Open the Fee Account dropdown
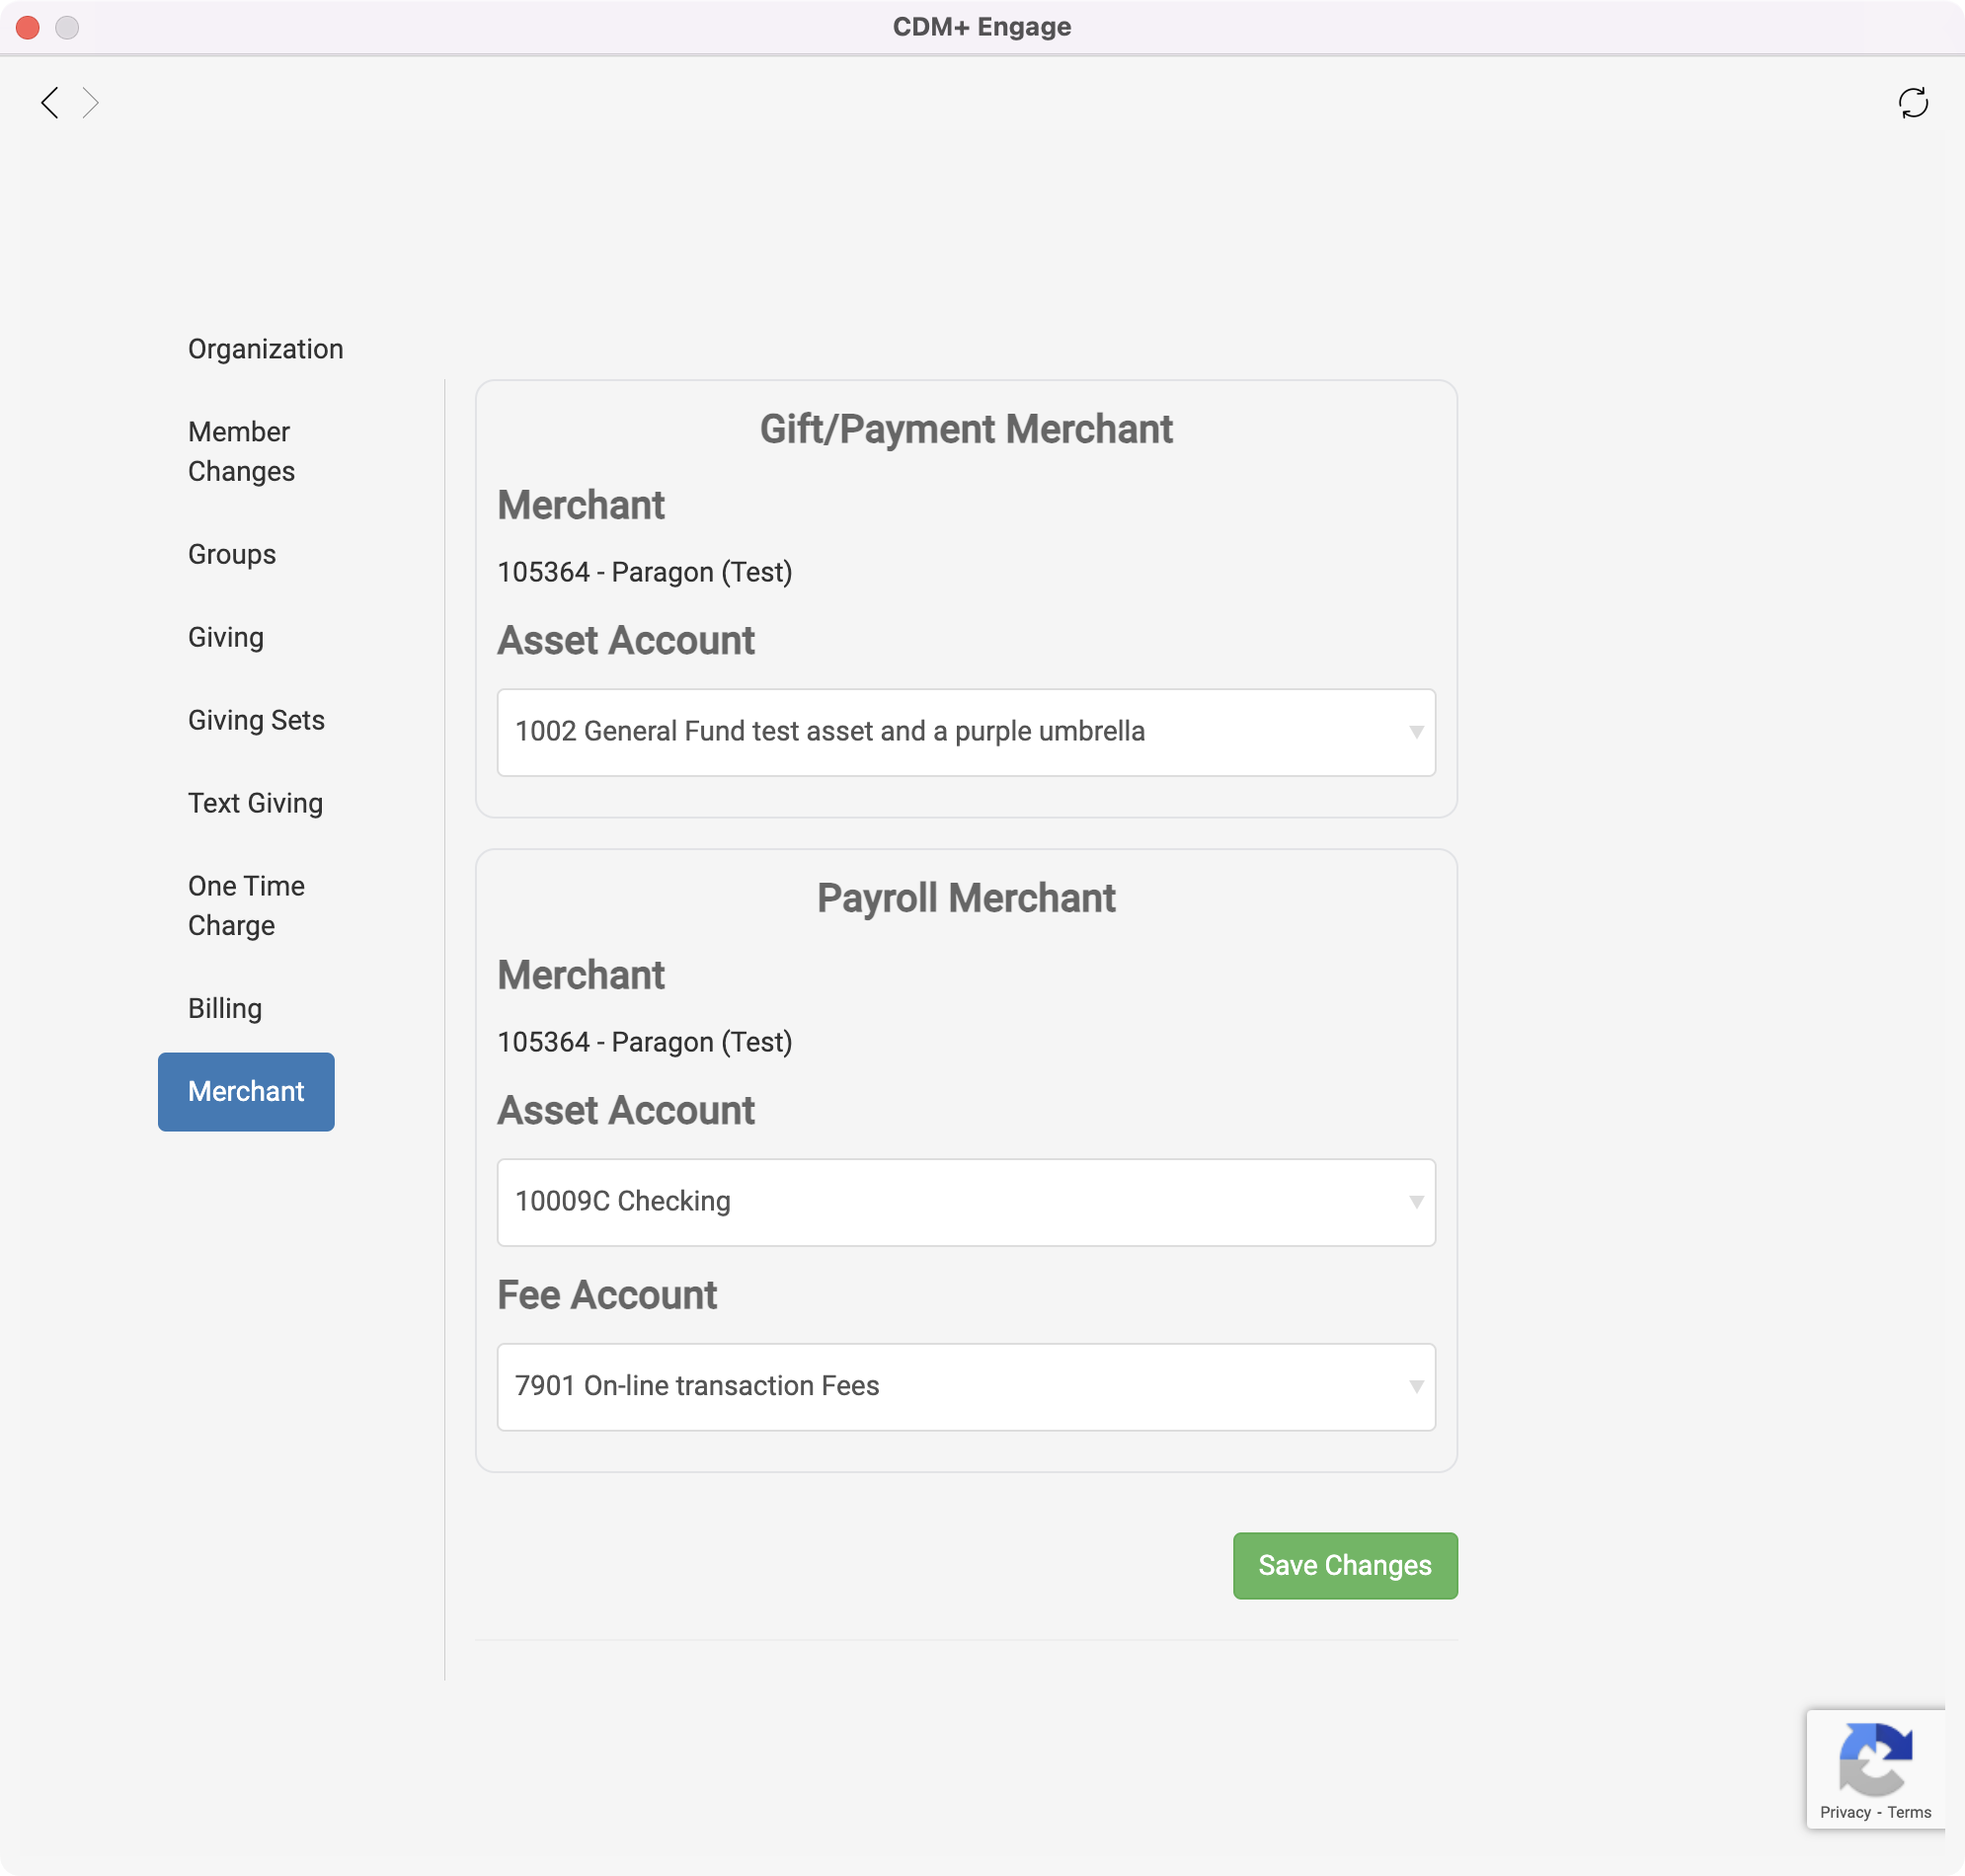The width and height of the screenshot is (1965, 1876). tap(965, 1386)
